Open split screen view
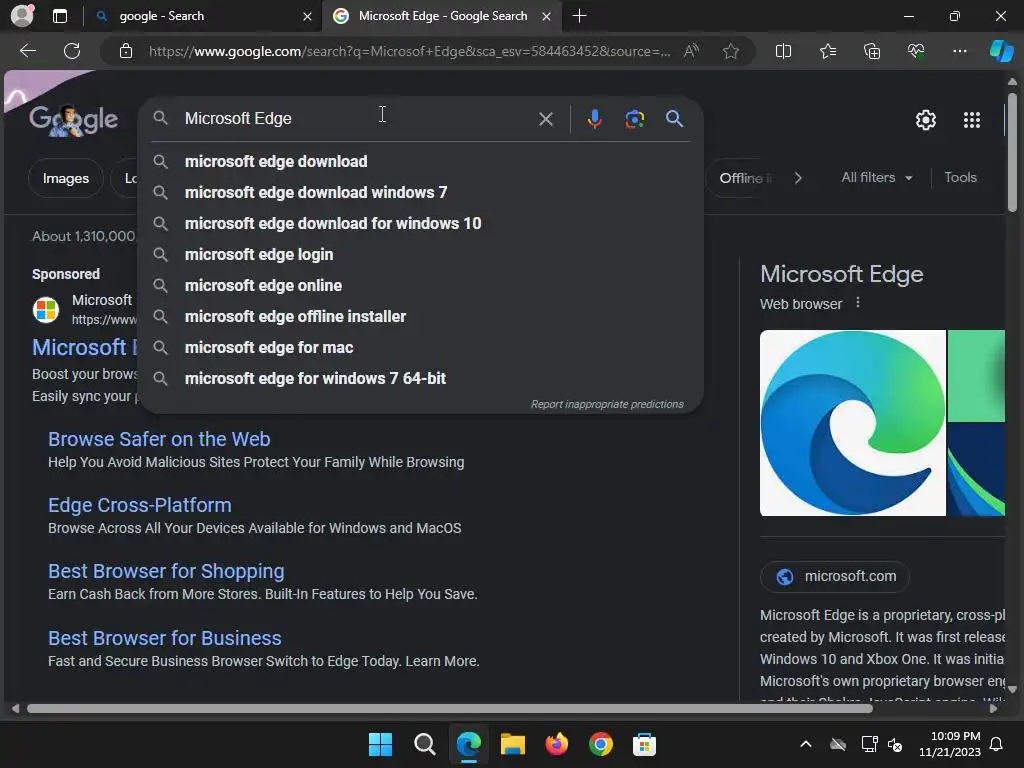1024x768 pixels. [x=783, y=51]
